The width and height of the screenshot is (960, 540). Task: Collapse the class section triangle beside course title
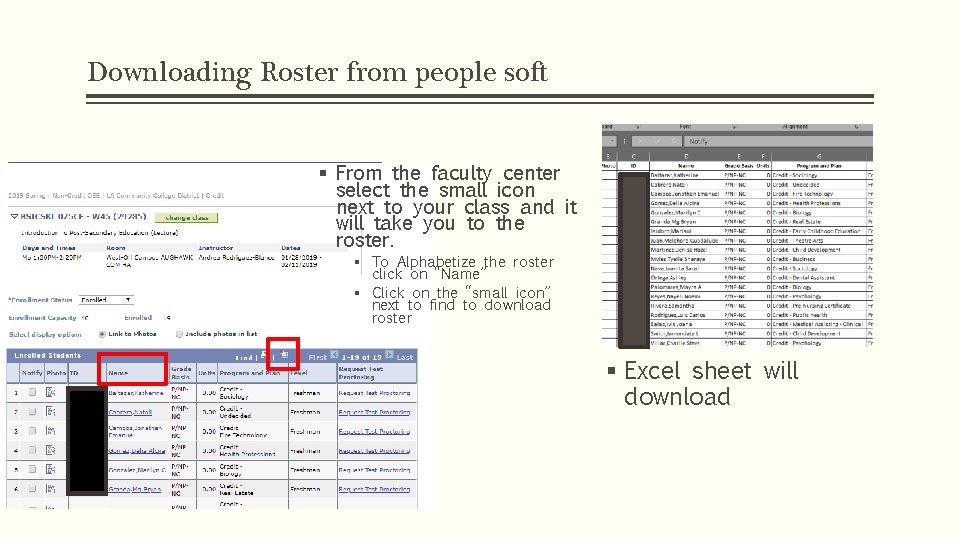click(14, 216)
